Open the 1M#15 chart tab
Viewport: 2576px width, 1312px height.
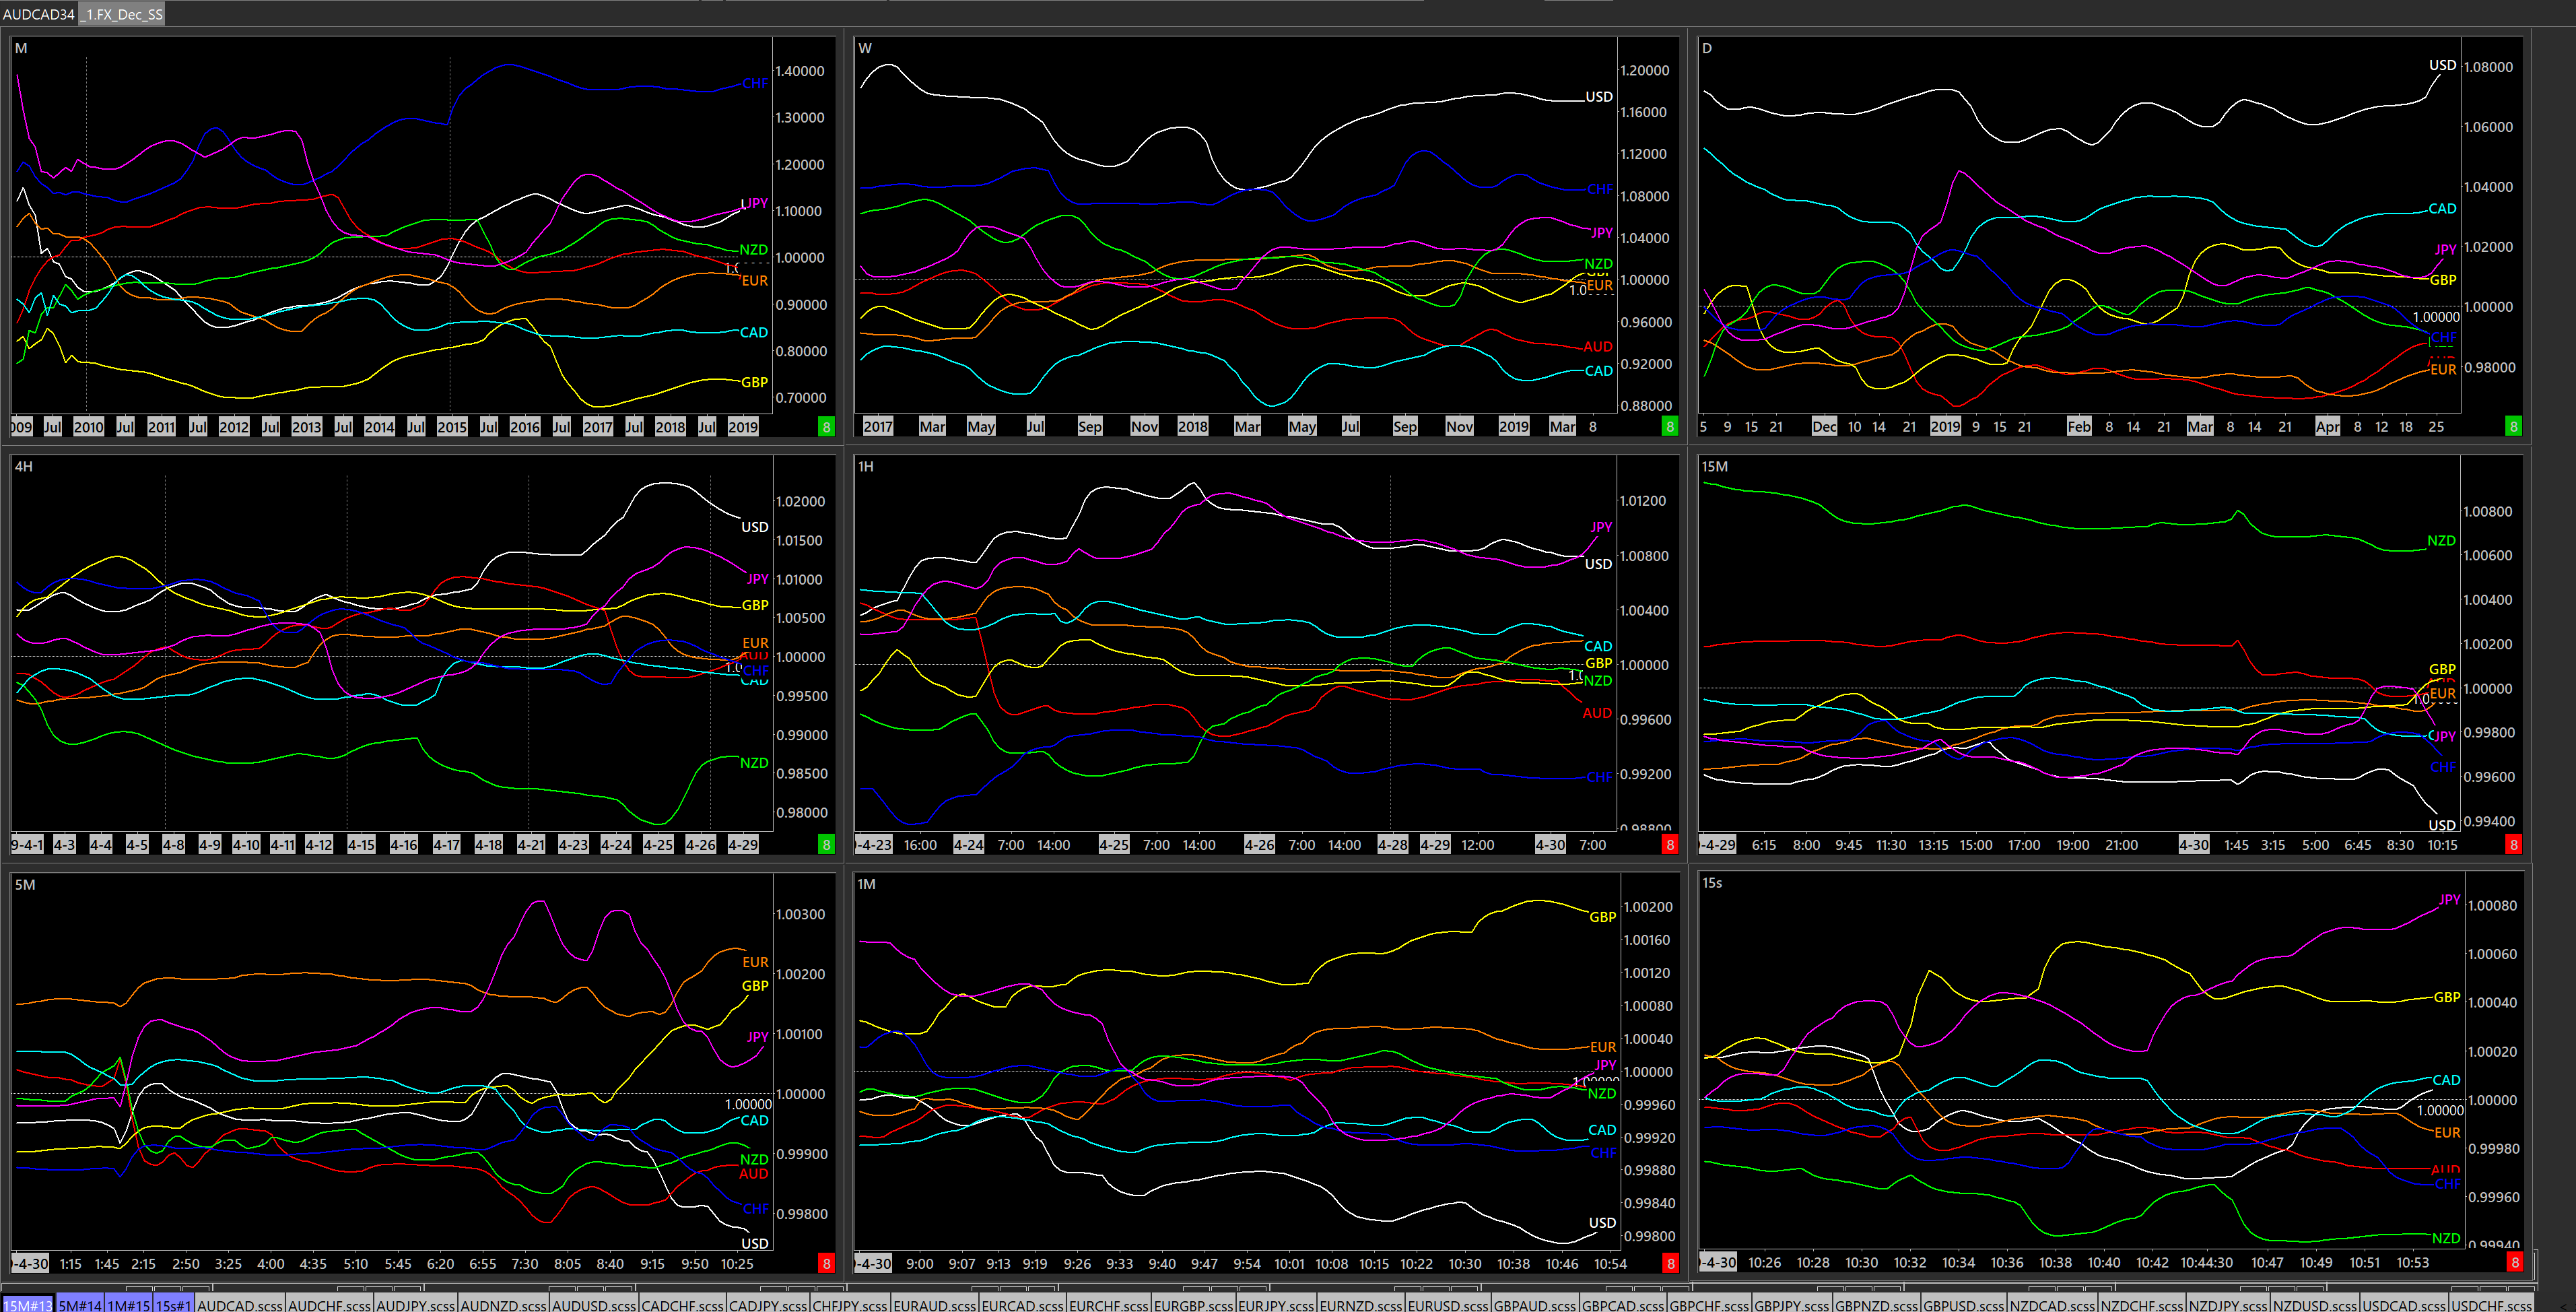pos(128,1305)
